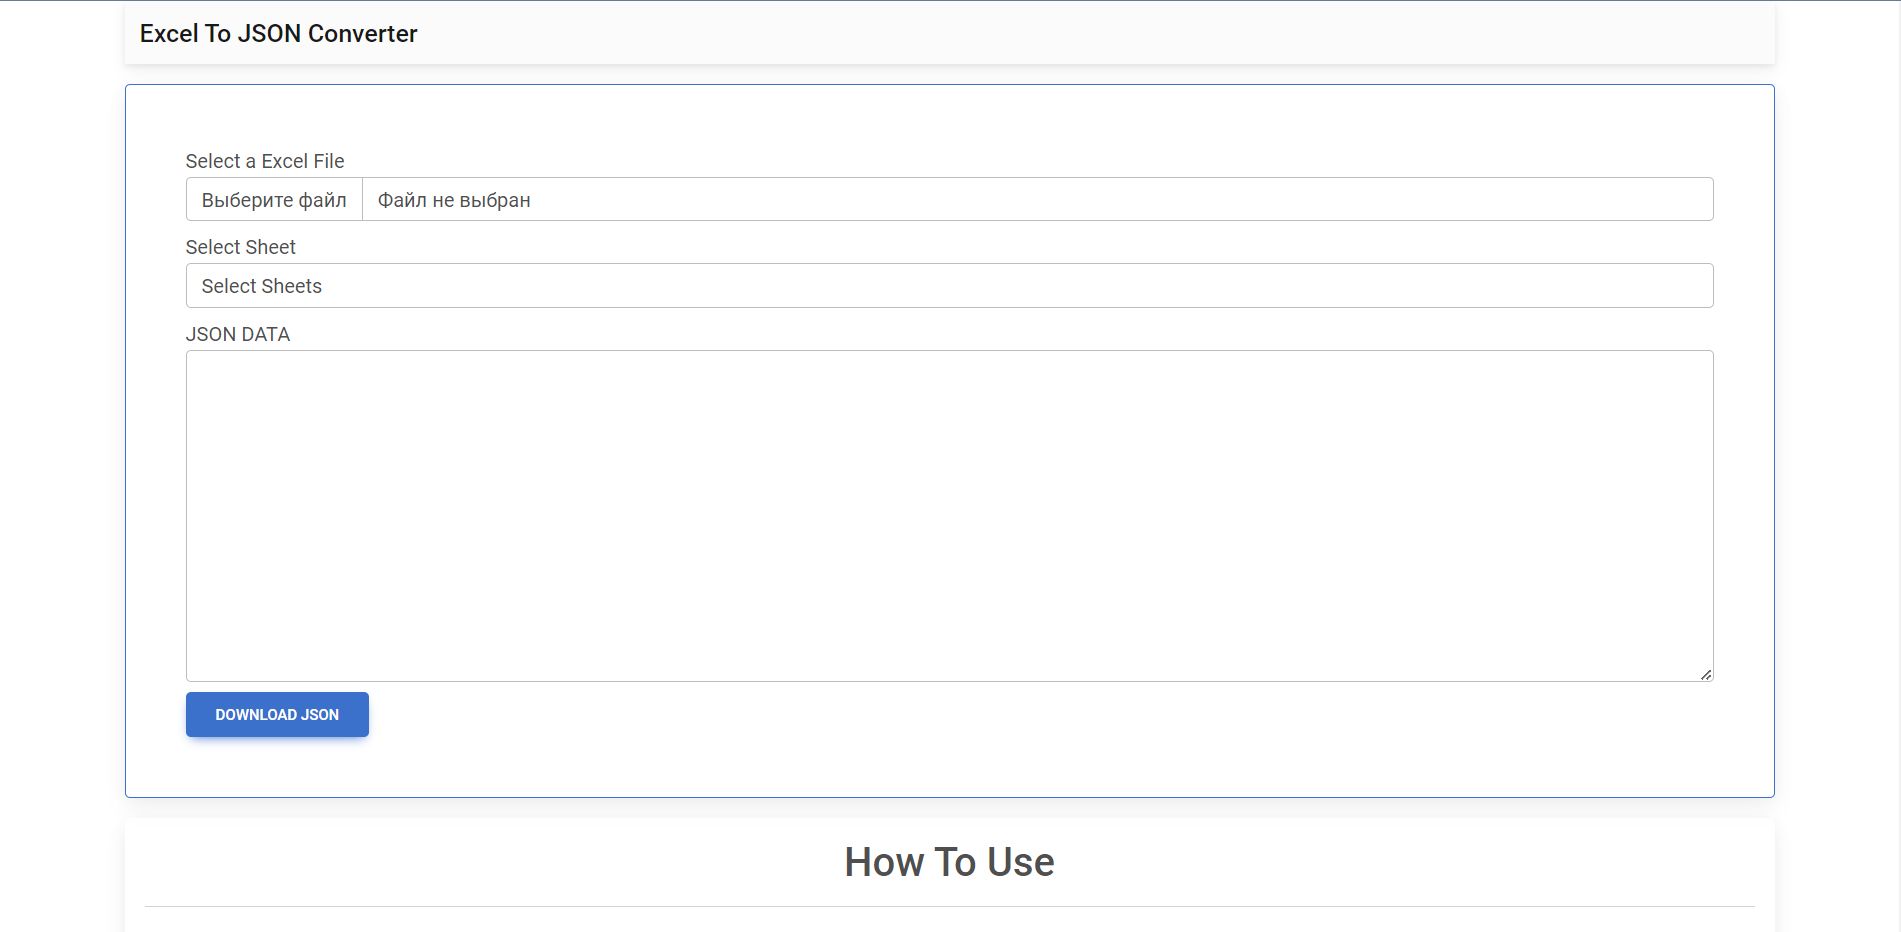
Task: Click the Файл не выбран file status text
Action: tap(454, 200)
